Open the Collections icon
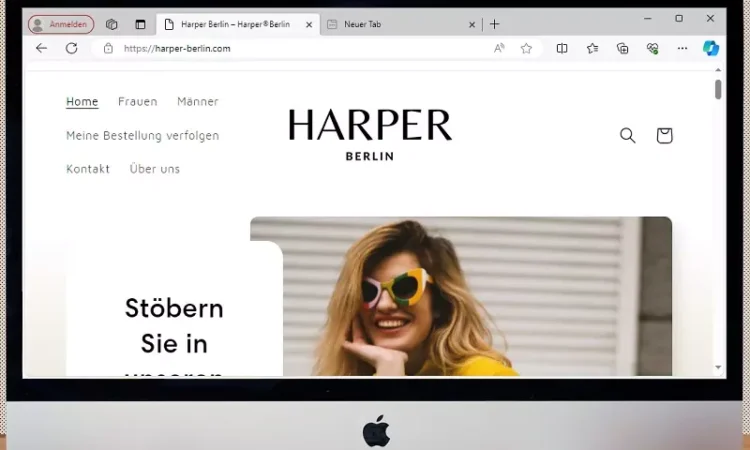This screenshot has height=450, width=750. click(x=622, y=48)
